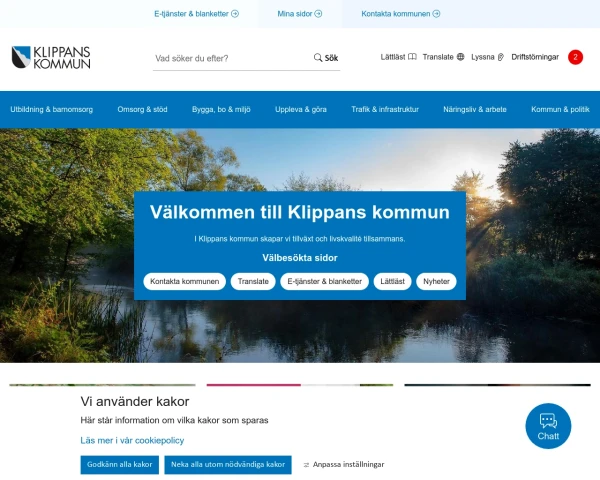Open the red Driftstörningar badge showing 2
600x480 pixels.
point(575,57)
